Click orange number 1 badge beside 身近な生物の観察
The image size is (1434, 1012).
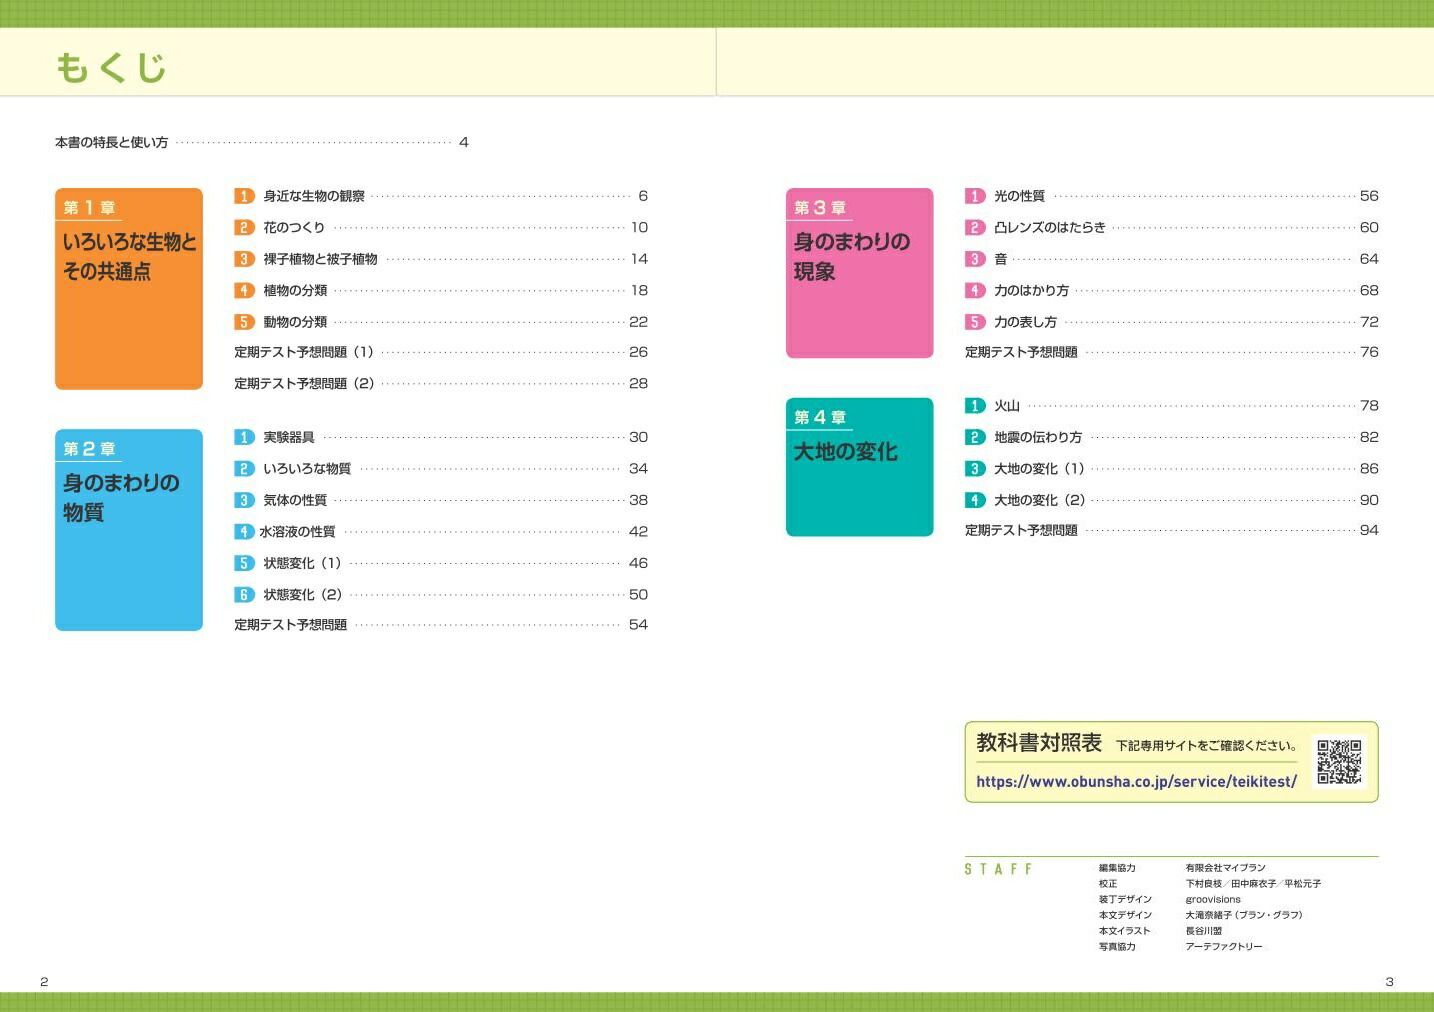(244, 196)
